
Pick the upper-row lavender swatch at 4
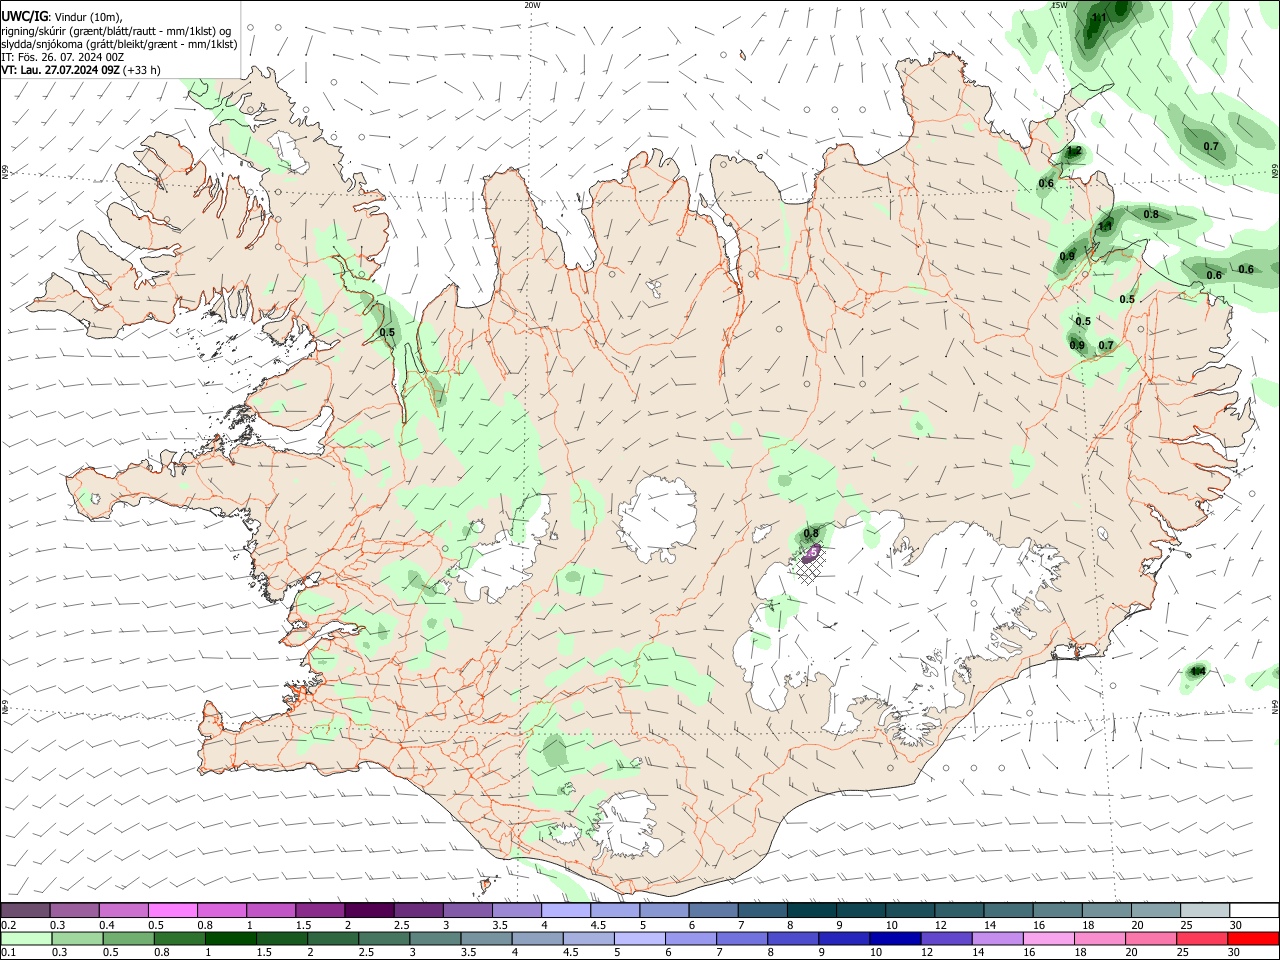[566, 911]
